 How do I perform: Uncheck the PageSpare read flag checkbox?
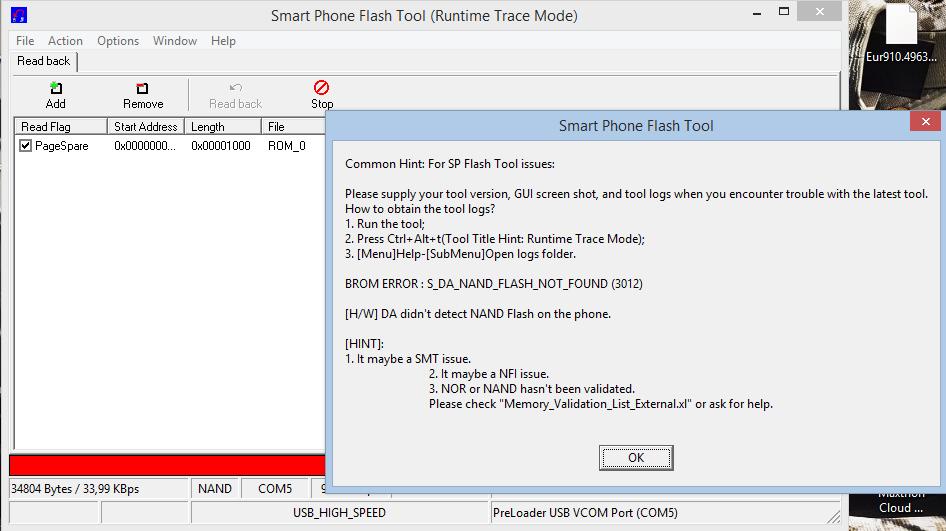25,145
